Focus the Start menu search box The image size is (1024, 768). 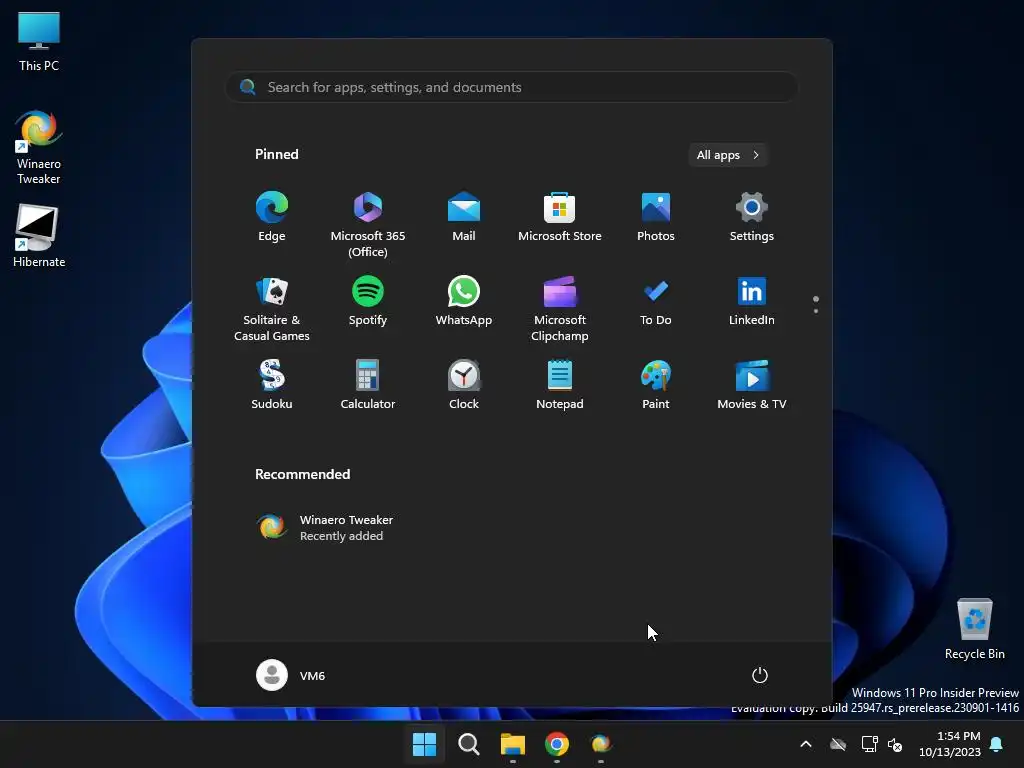click(512, 88)
